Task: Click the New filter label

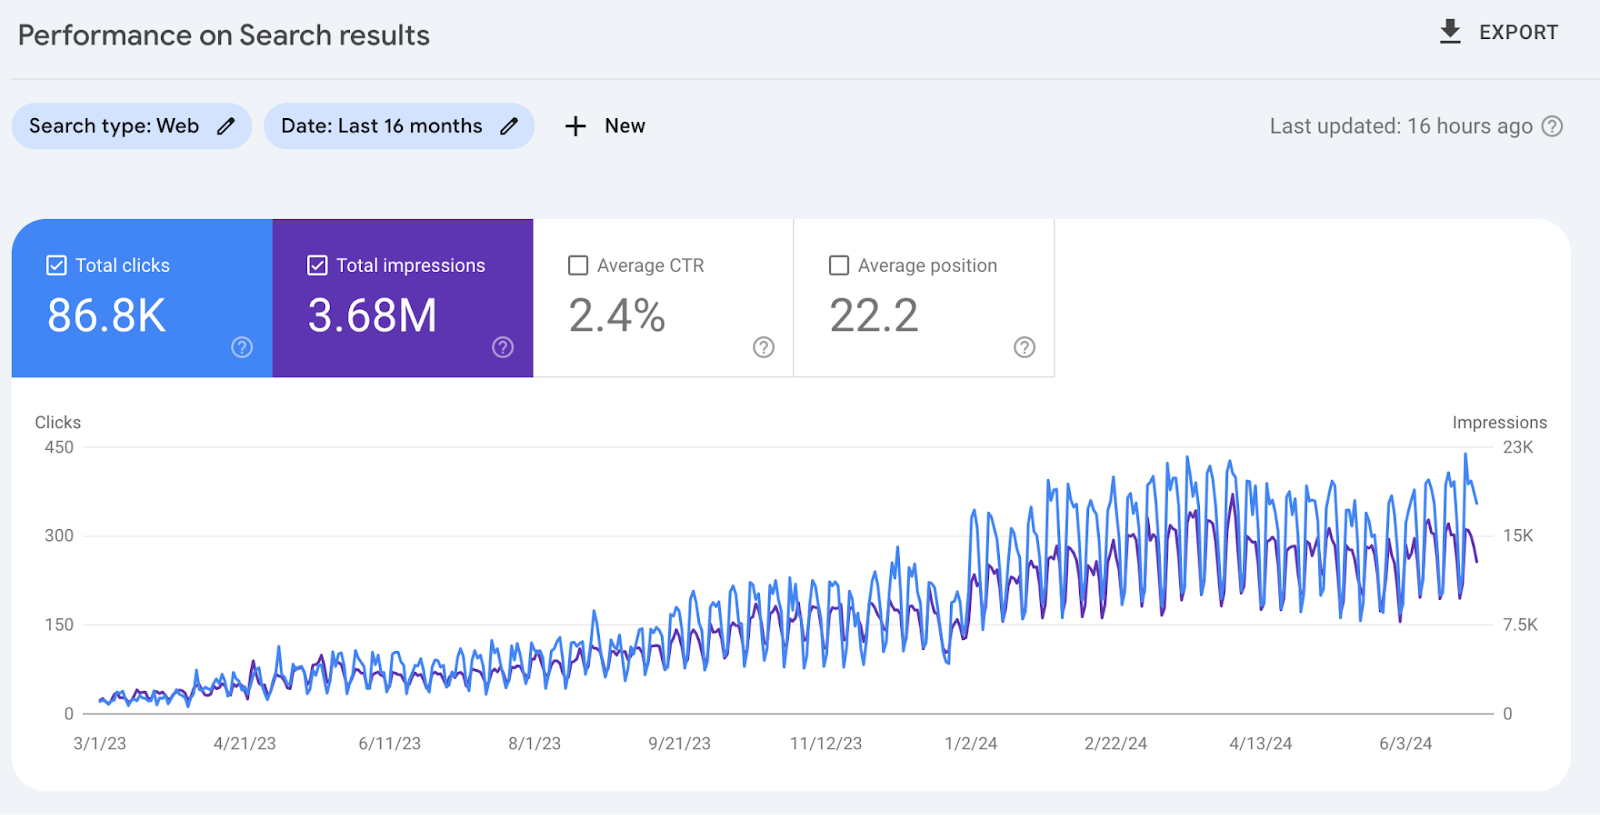Action: pyautogui.click(x=625, y=126)
